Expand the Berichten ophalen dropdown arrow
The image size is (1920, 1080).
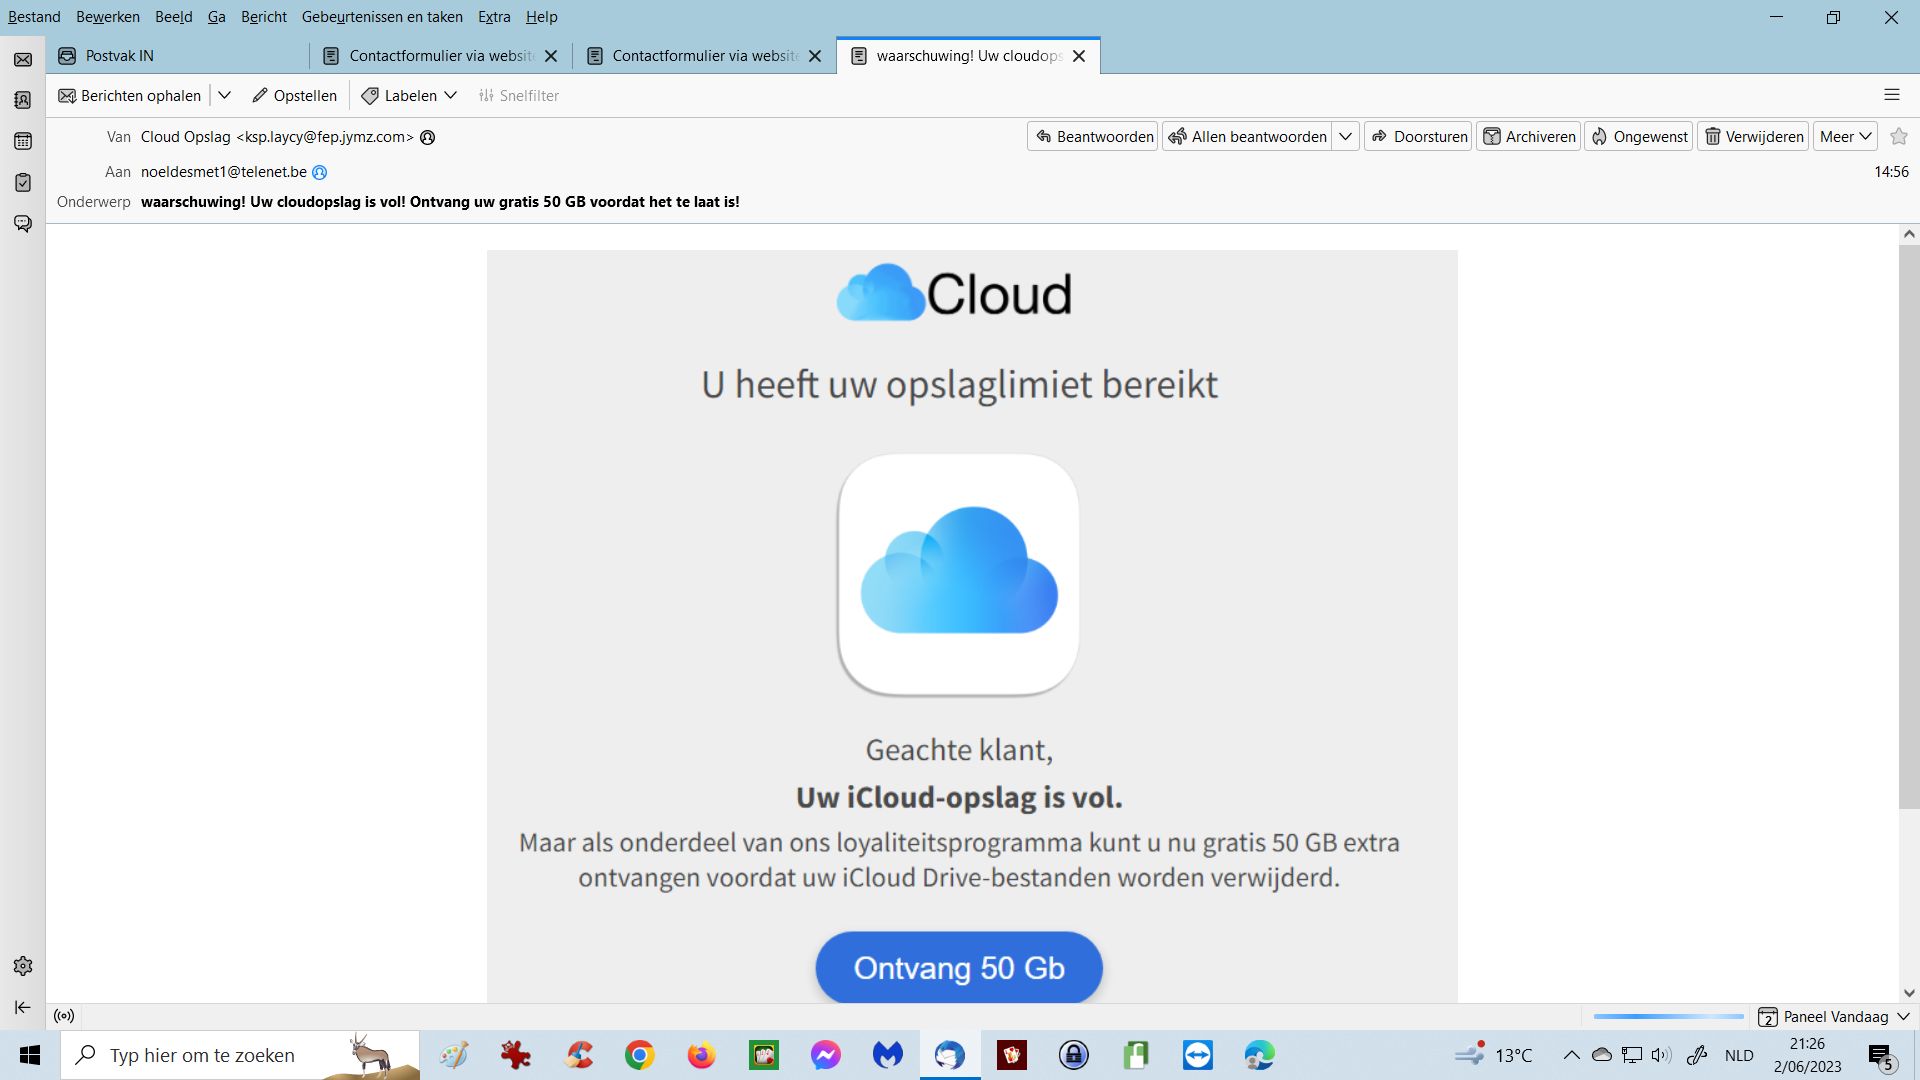[x=225, y=95]
